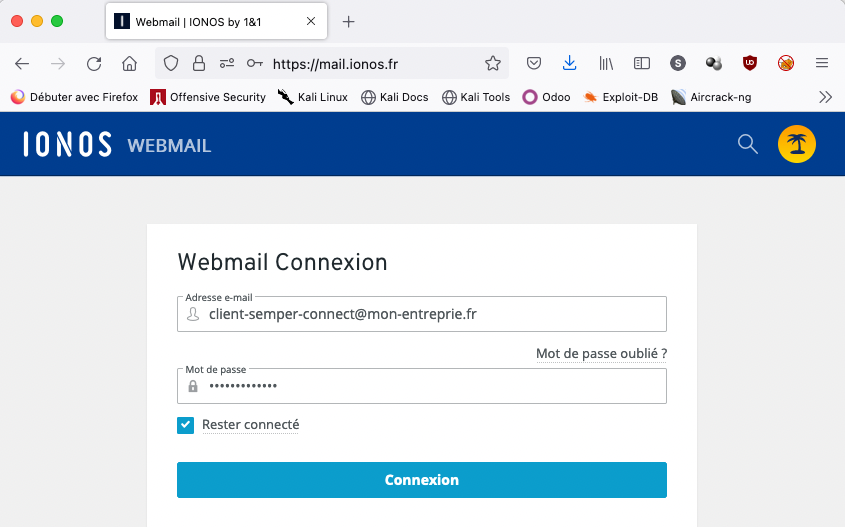Click the Adresse e-mail input field

click(430, 314)
